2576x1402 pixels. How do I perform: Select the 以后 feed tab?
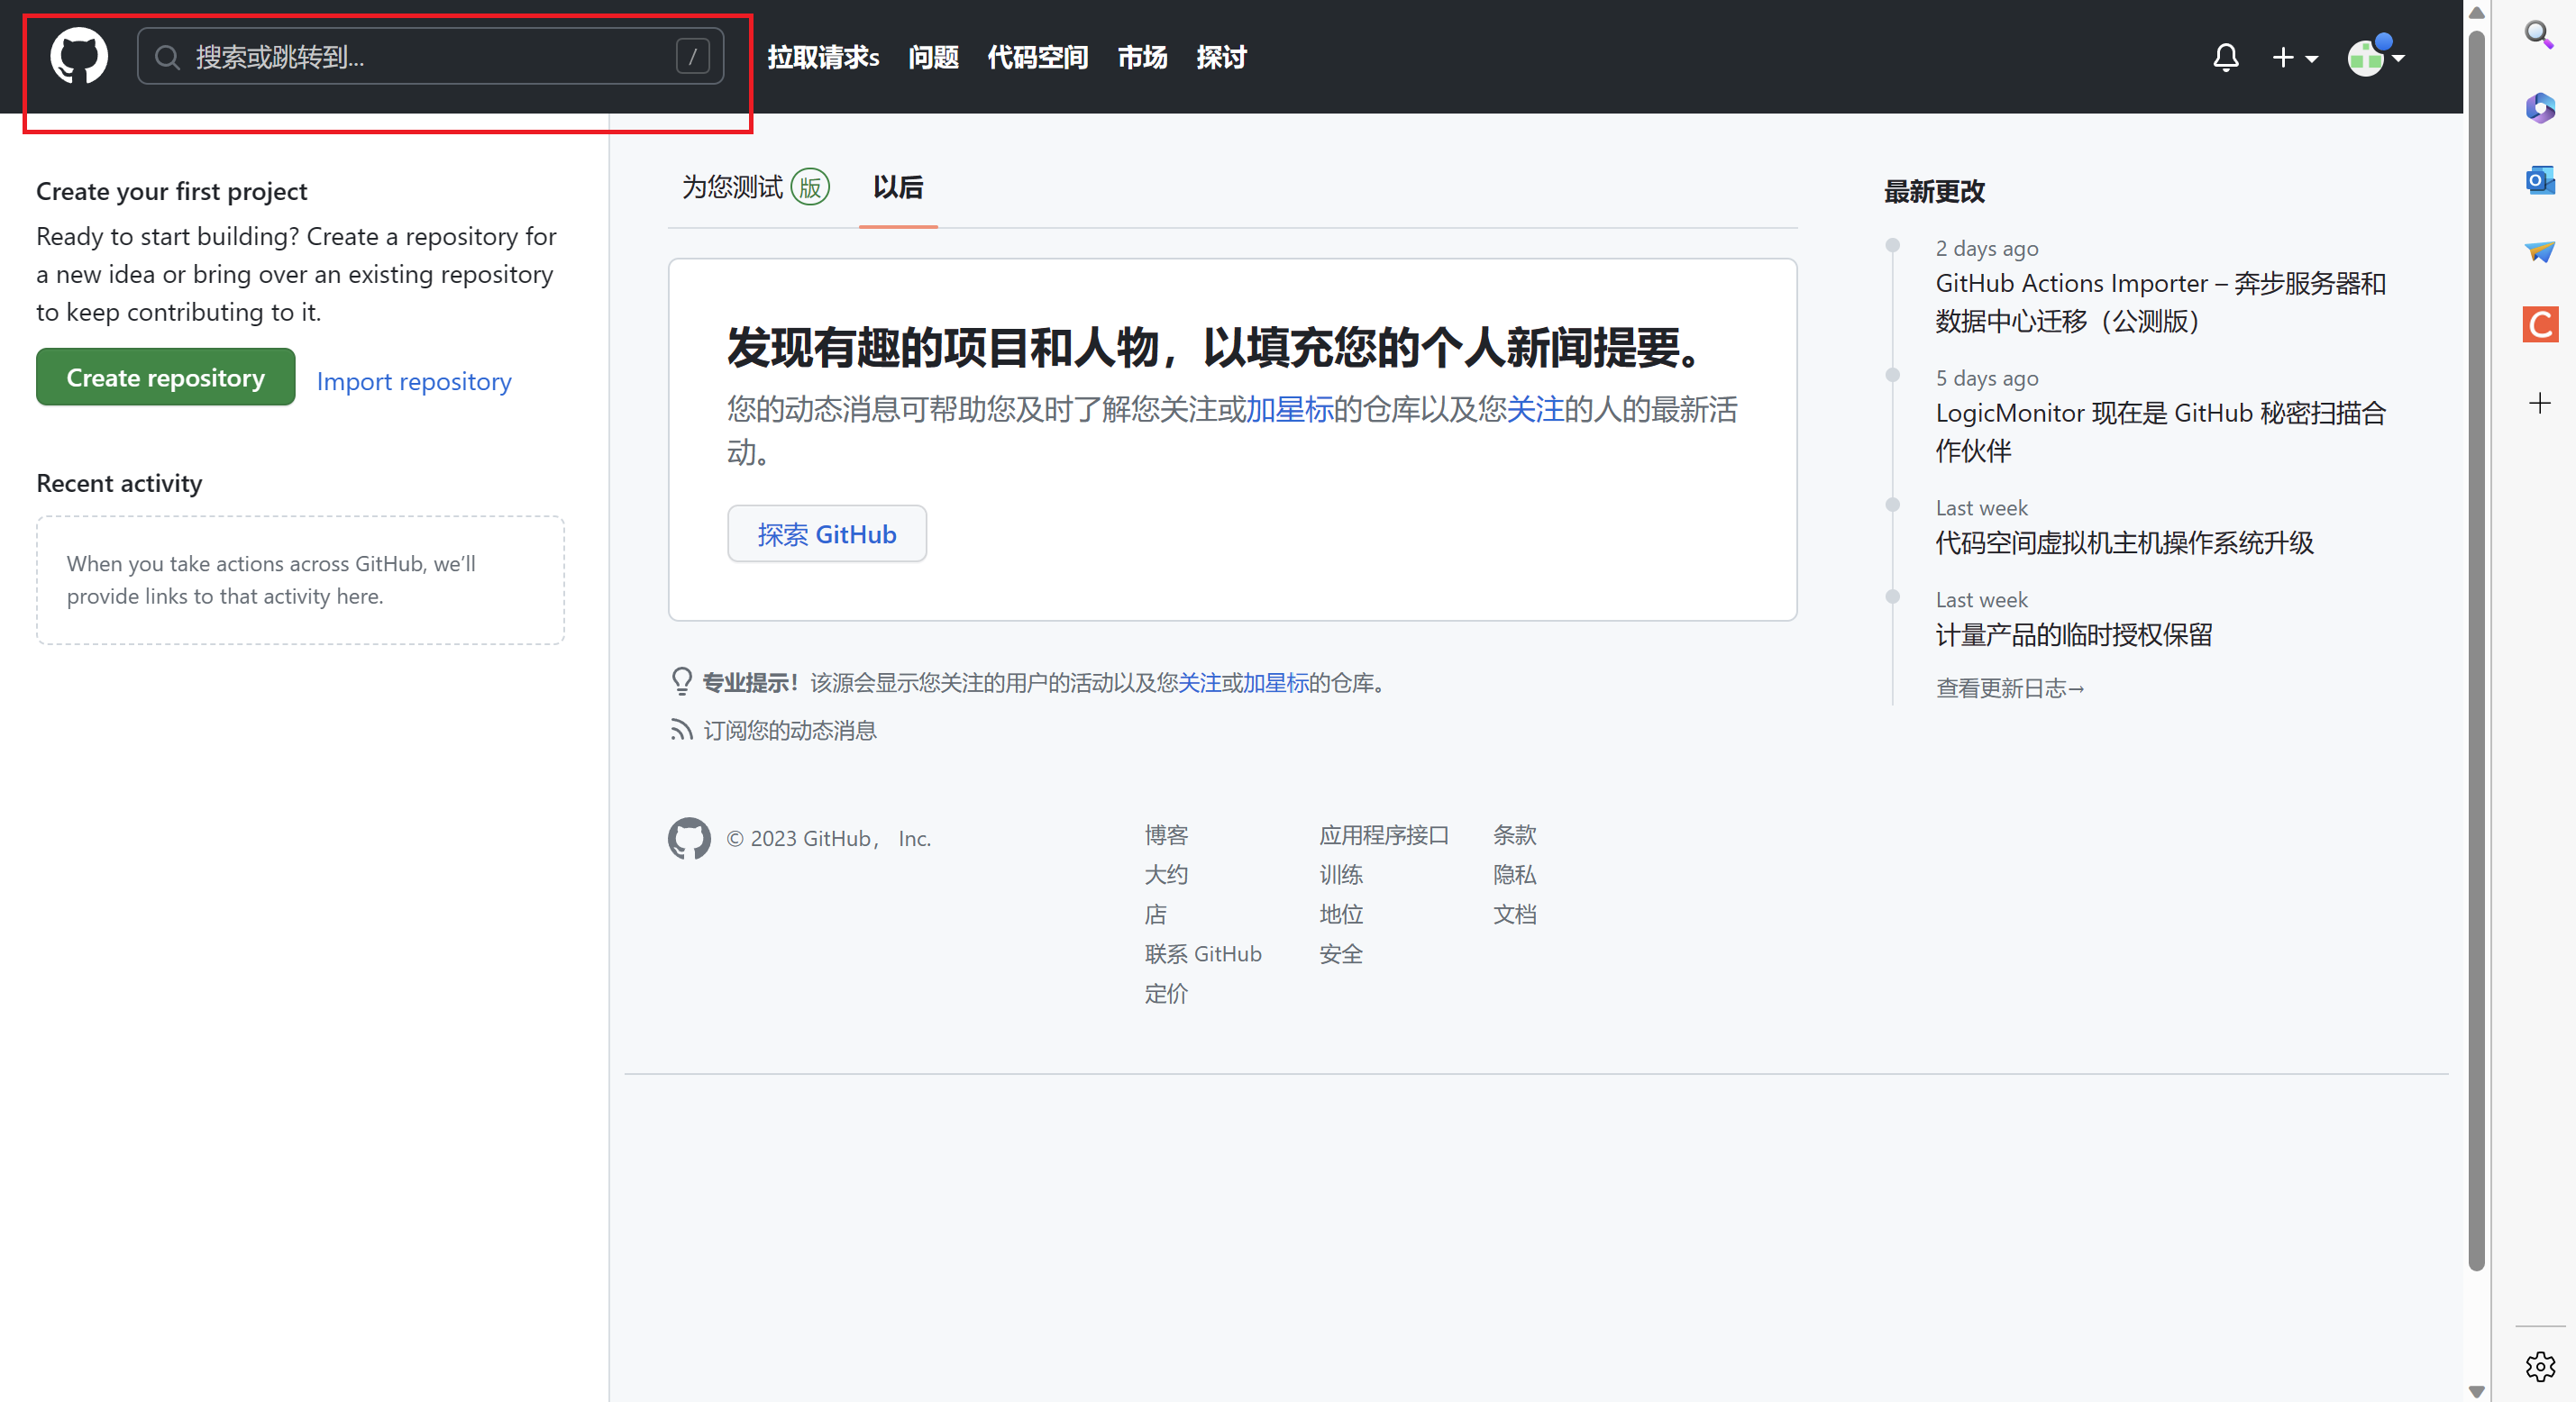tap(897, 187)
